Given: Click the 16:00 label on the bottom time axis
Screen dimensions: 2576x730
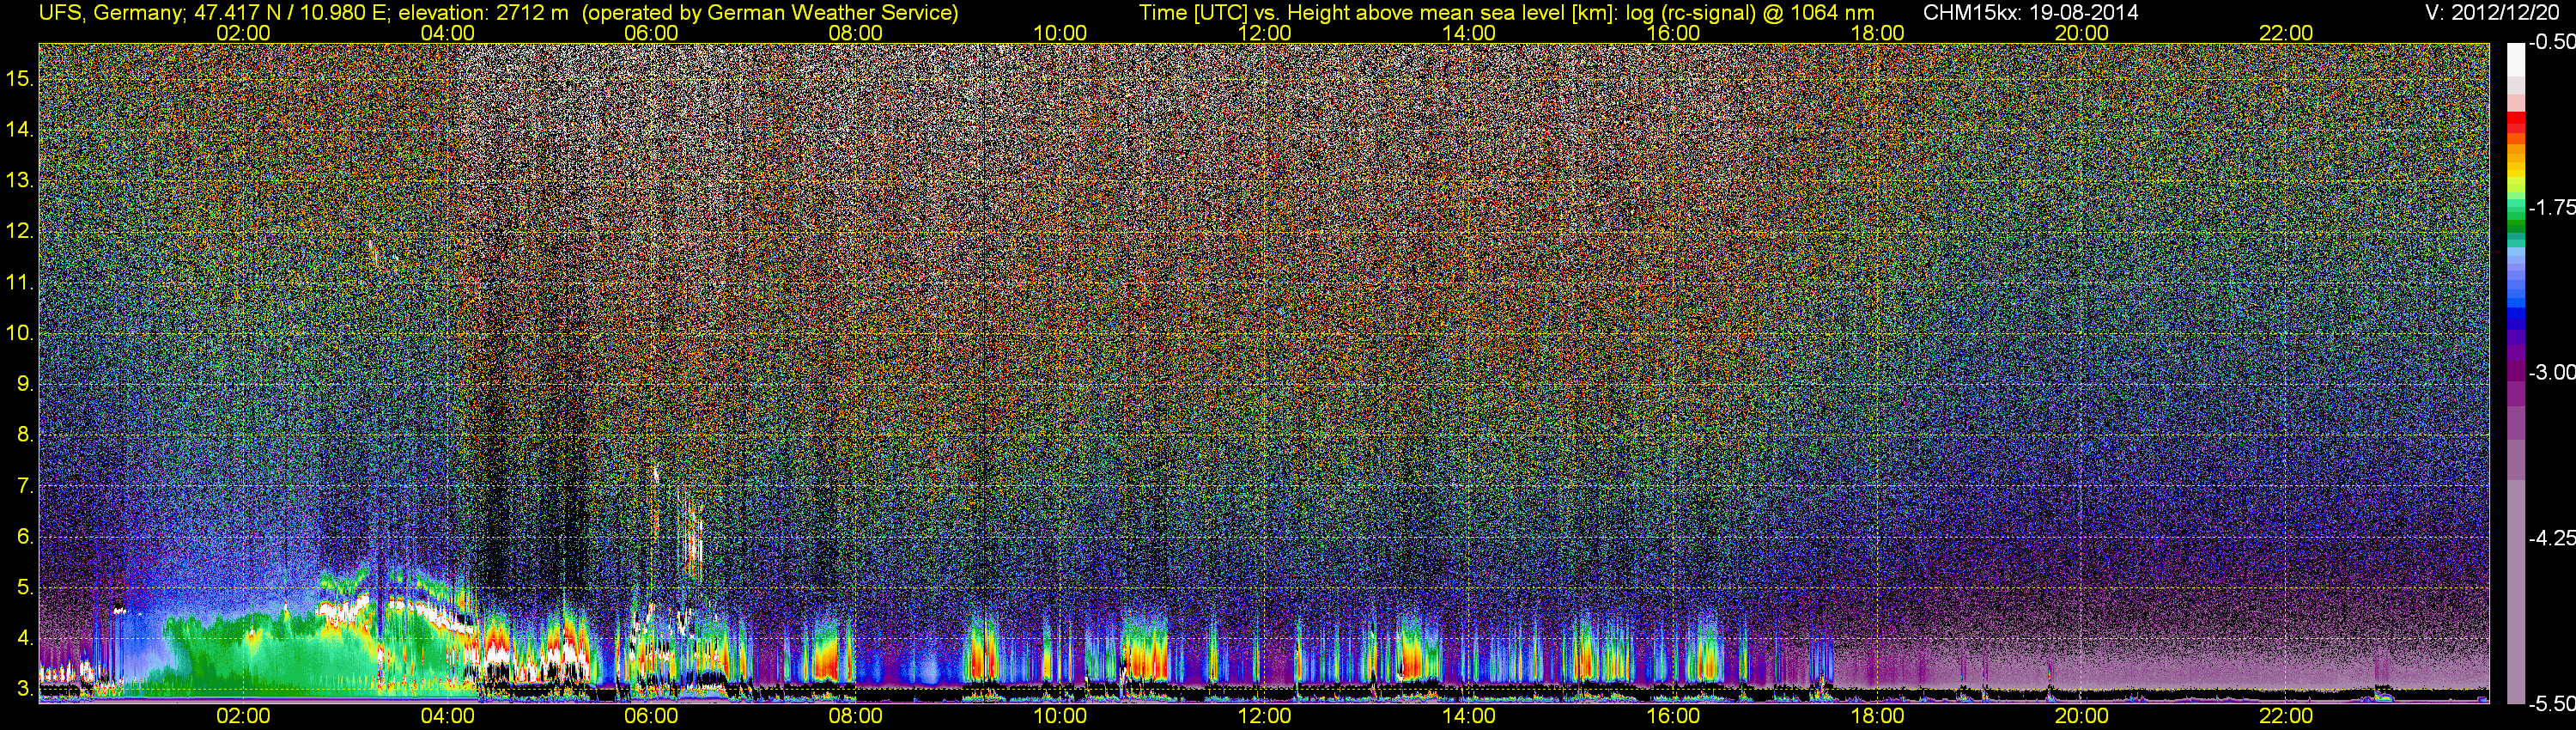Looking at the screenshot, I should click(1673, 716).
